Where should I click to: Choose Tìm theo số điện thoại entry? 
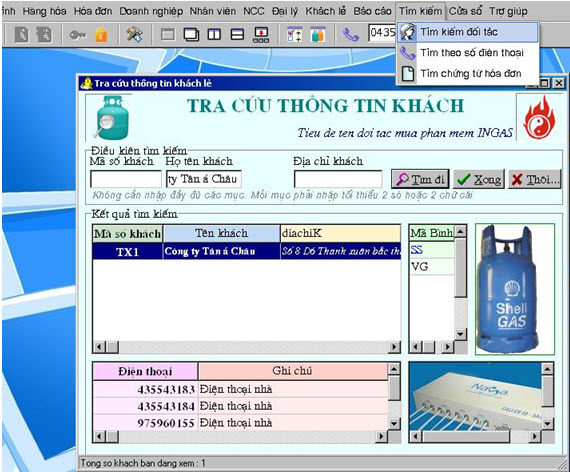(x=468, y=53)
